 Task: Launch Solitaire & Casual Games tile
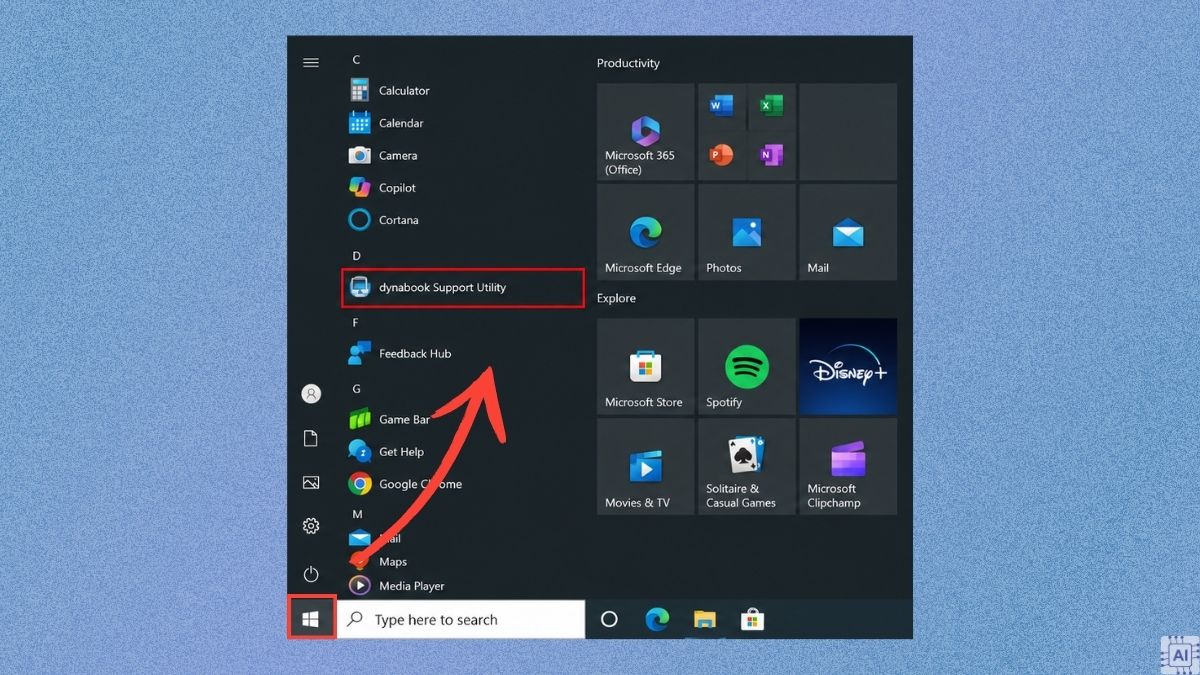coord(747,467)
